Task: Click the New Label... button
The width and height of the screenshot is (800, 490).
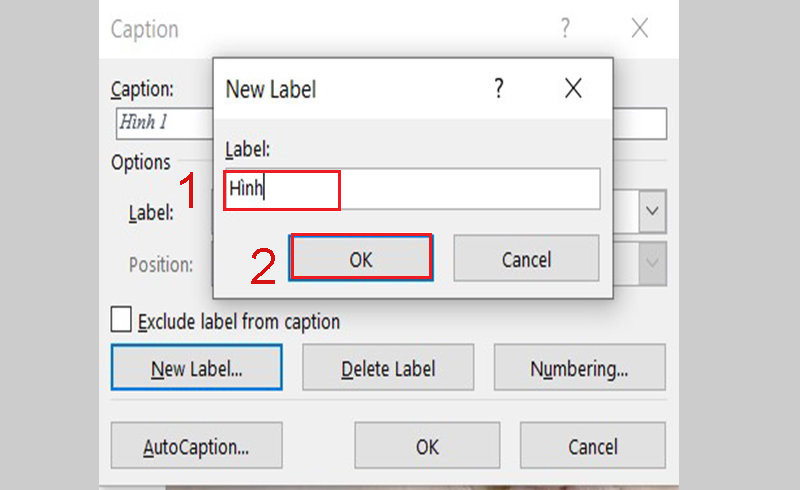Action: [196, 368]
